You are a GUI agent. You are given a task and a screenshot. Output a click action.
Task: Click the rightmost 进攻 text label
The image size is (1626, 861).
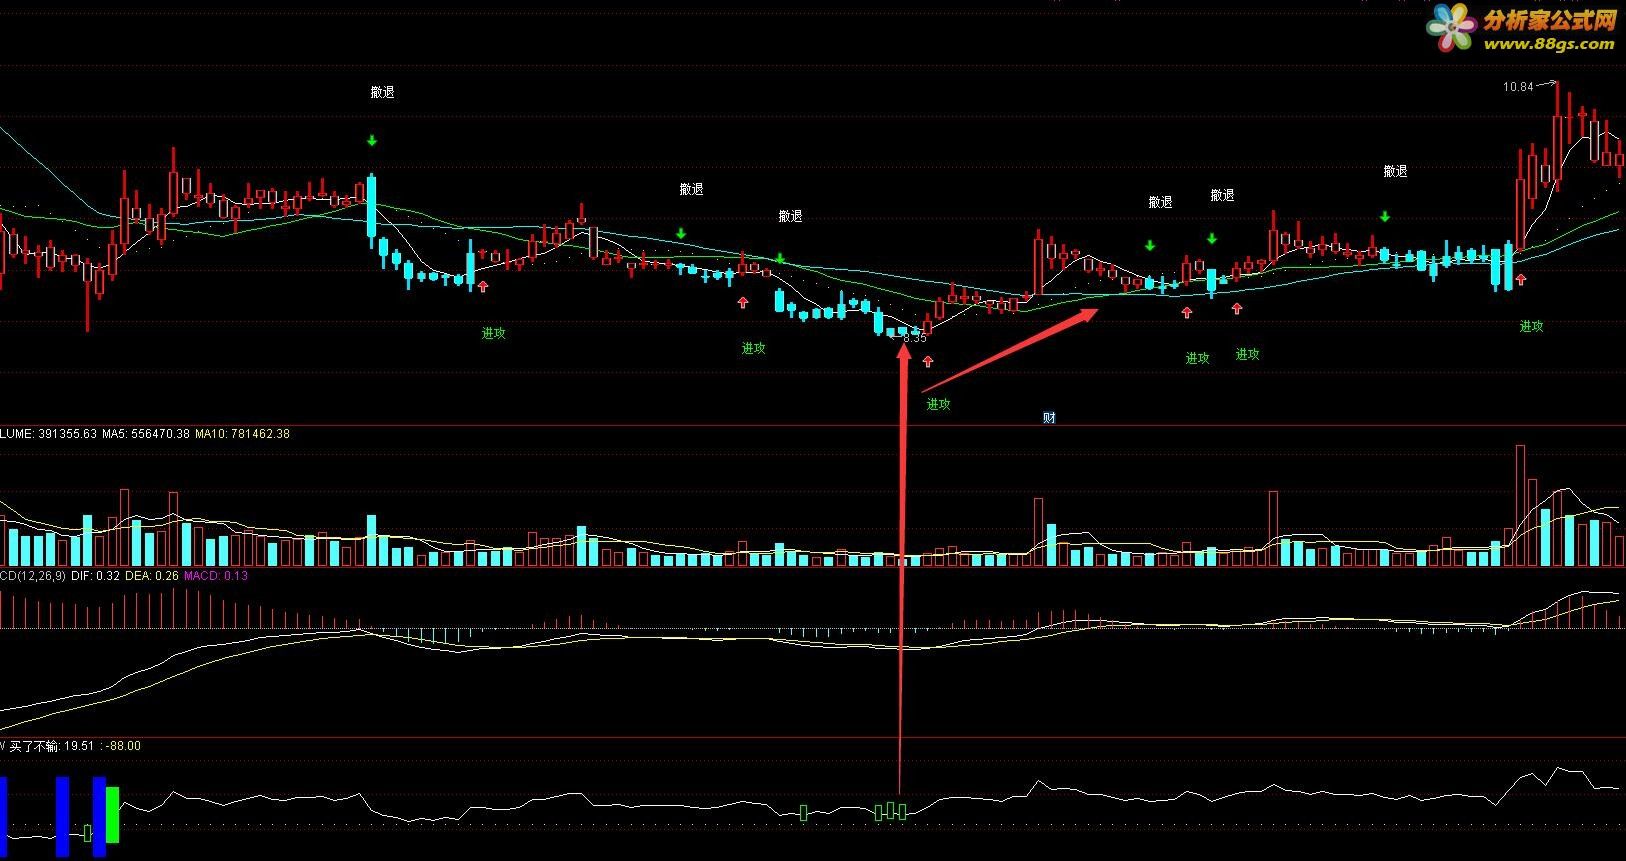click(1531, 326)
